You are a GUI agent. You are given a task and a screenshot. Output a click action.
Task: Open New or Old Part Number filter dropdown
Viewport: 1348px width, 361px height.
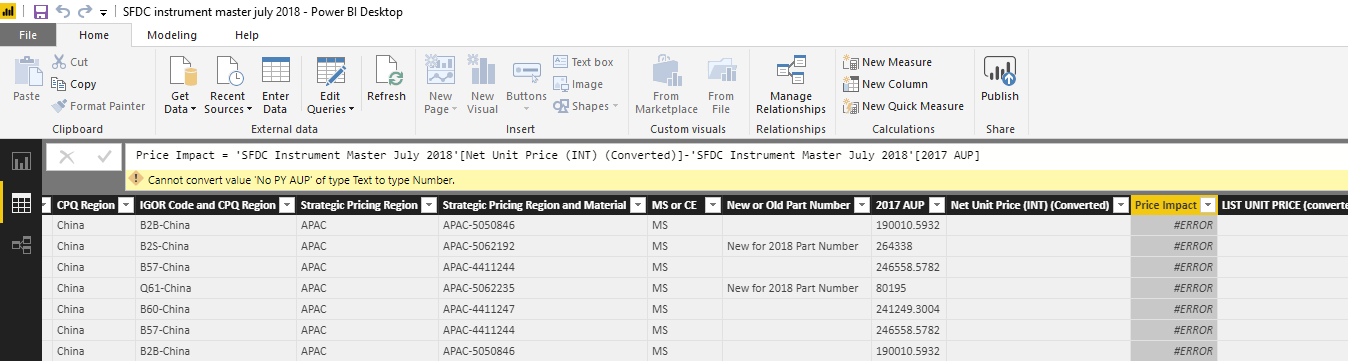(x=861, y=205)
